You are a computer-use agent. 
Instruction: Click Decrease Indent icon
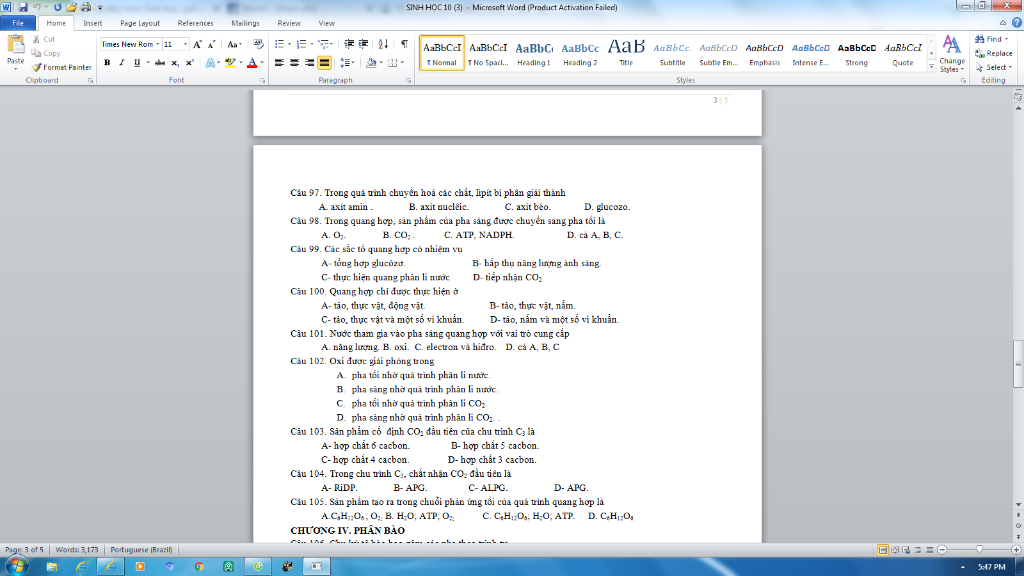point(349,44)
